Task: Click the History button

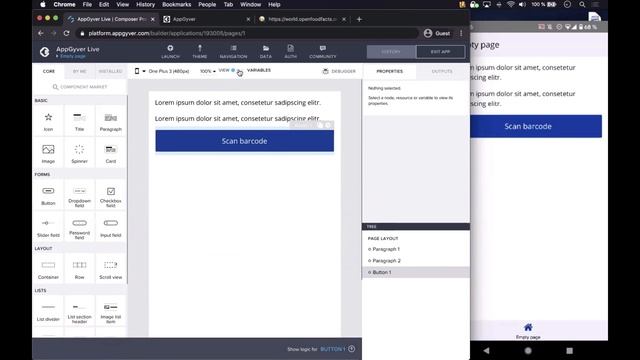Action: pos(391,52)
